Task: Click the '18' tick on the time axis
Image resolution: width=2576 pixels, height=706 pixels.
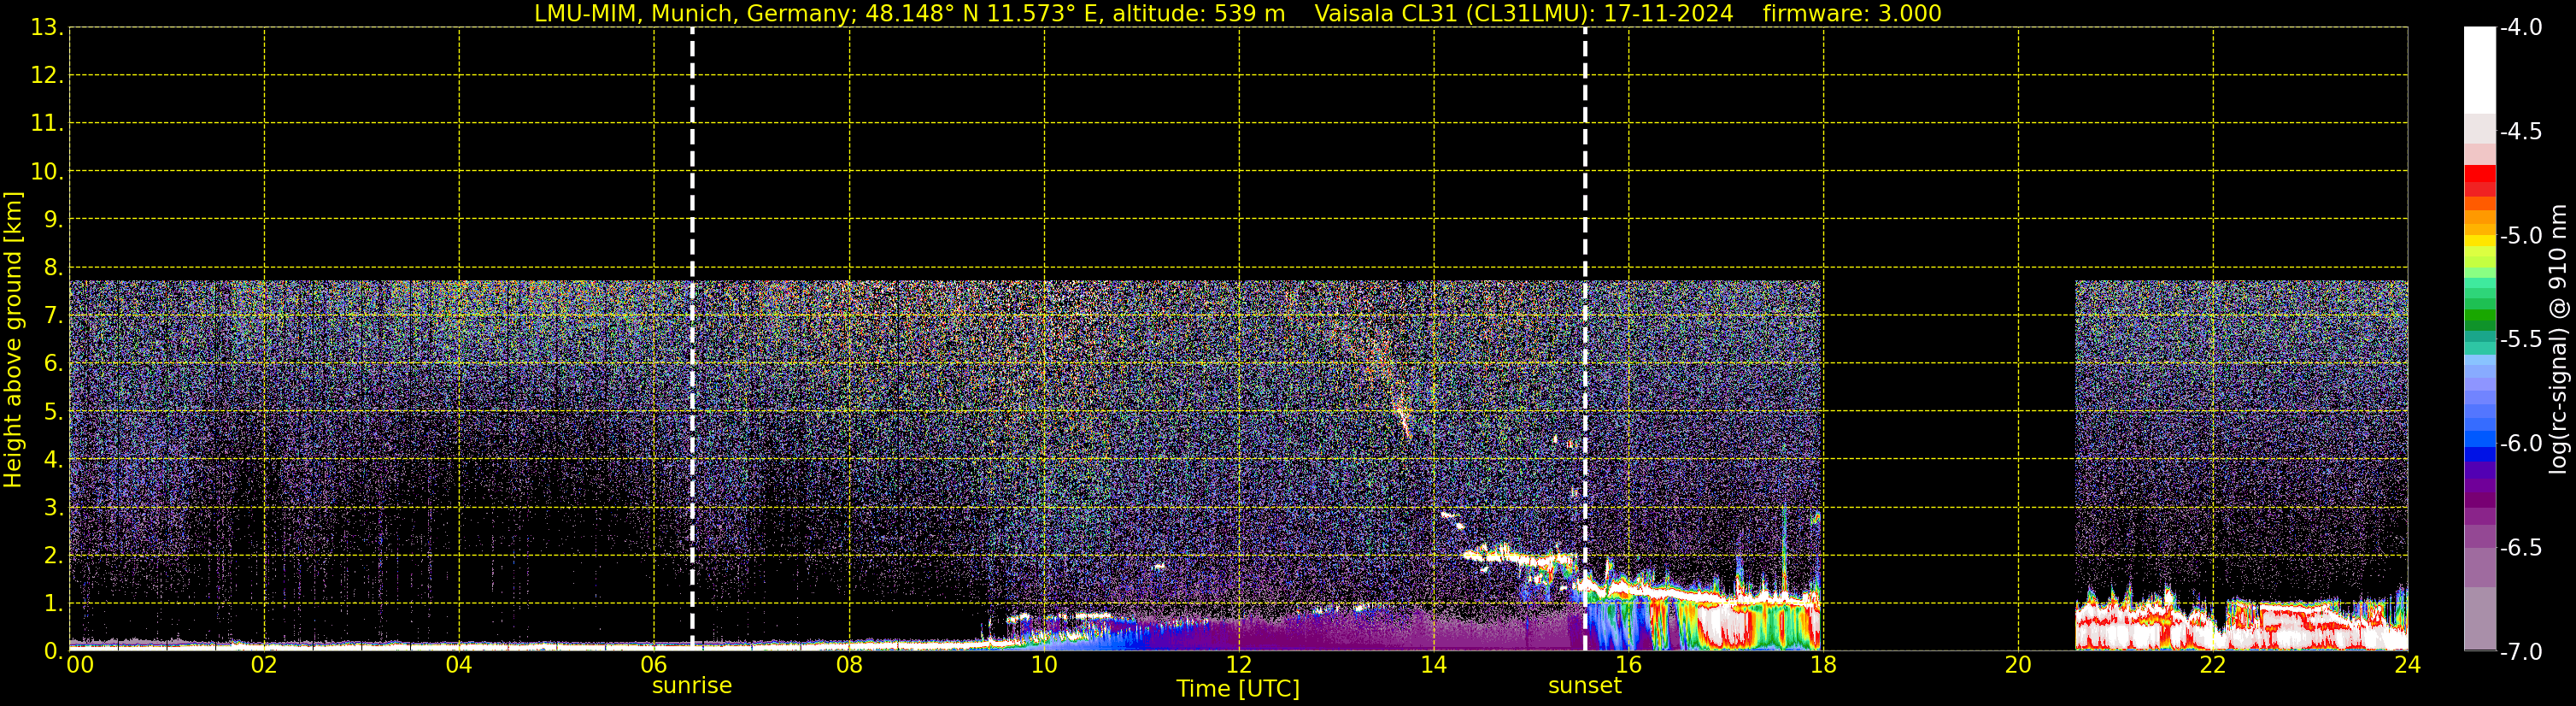Action: point(1824,665)
